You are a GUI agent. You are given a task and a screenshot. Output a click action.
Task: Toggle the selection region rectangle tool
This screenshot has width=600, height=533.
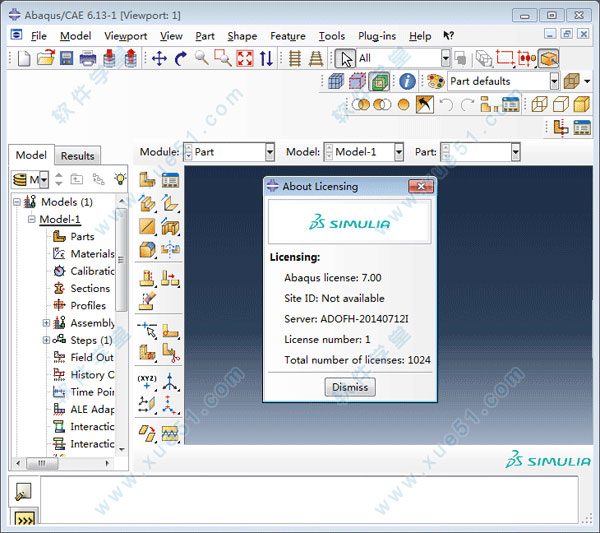coord(504,58)
